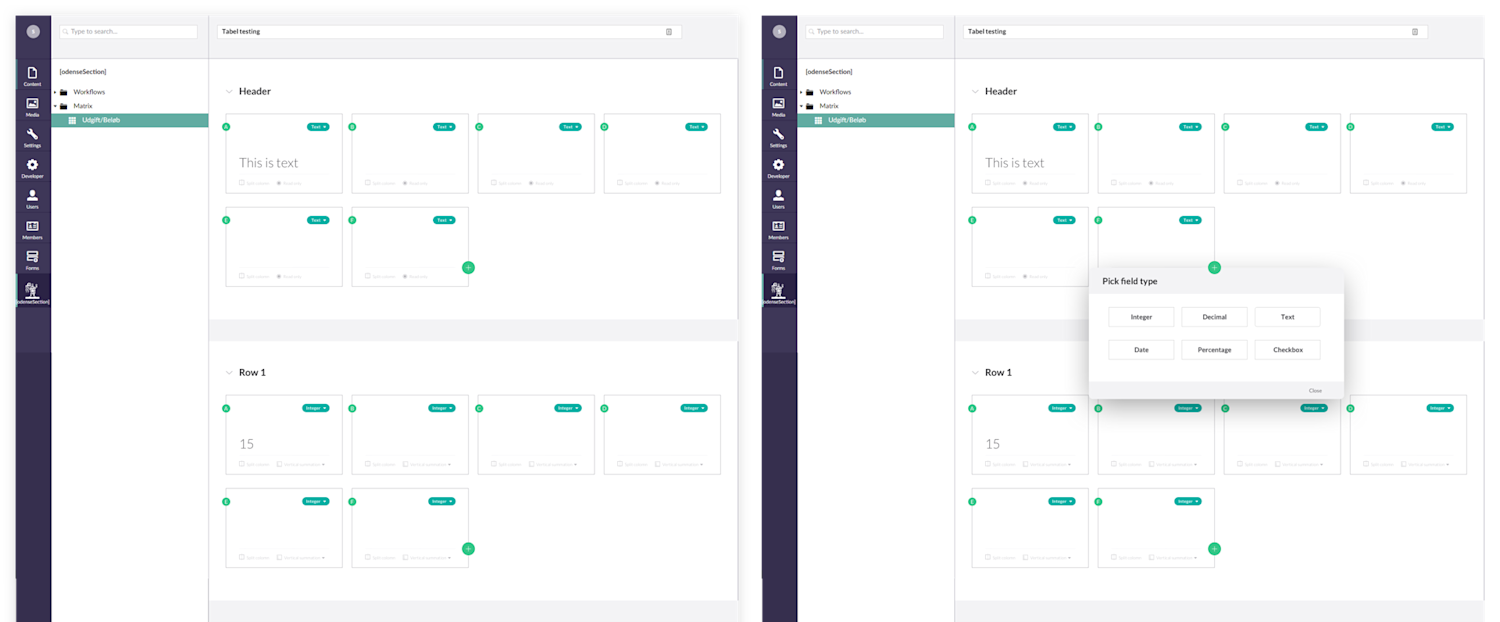
Task: Select Matrix tree item, Pick field type screenshot
Action: pos(829,106)
